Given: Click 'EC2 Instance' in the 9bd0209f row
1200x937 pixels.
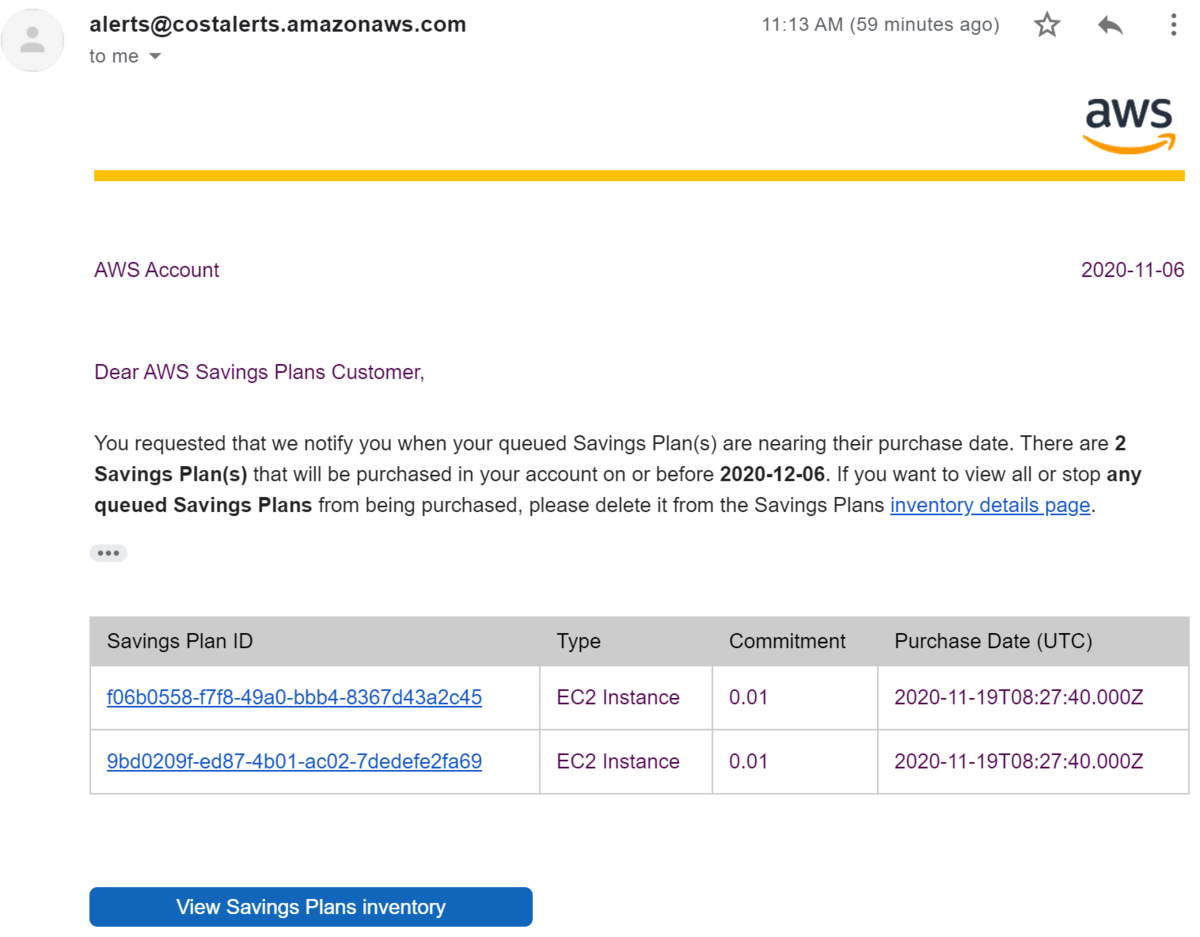Looking at the screenshot, I should tap(618, 761).
